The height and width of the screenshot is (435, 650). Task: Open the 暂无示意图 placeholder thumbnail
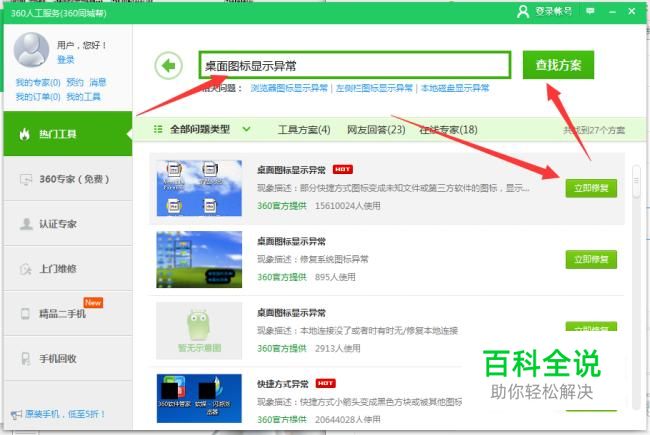199,331
